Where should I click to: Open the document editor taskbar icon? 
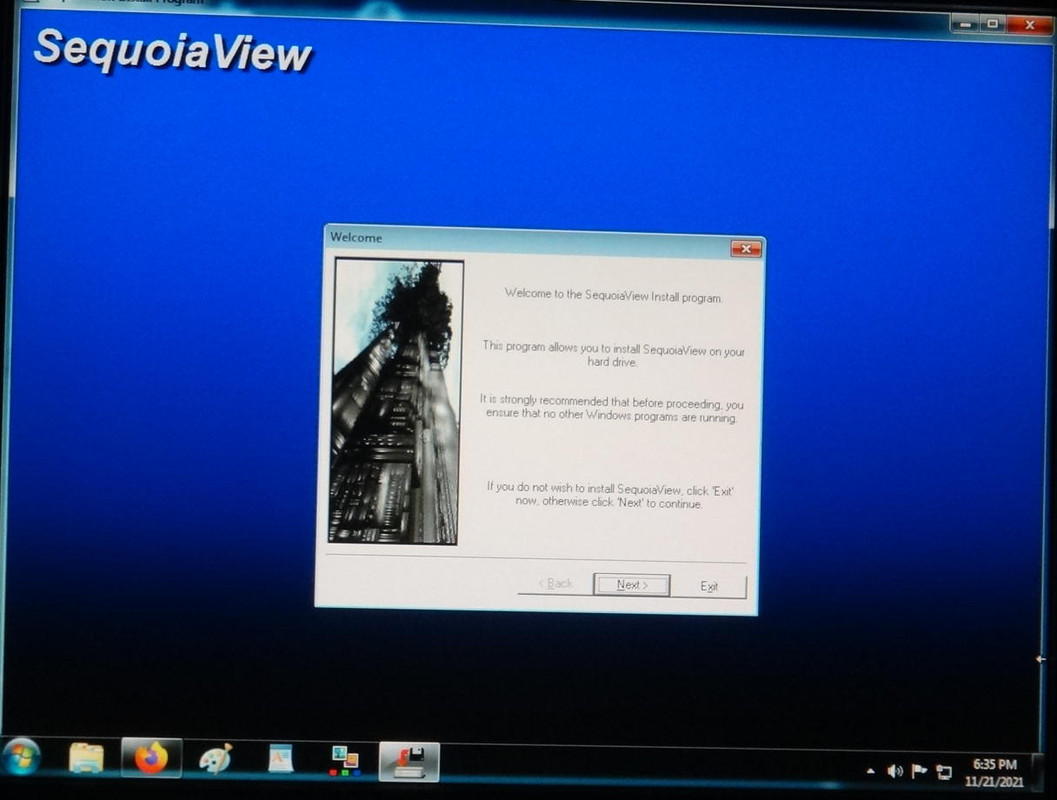tap(280, 760)
